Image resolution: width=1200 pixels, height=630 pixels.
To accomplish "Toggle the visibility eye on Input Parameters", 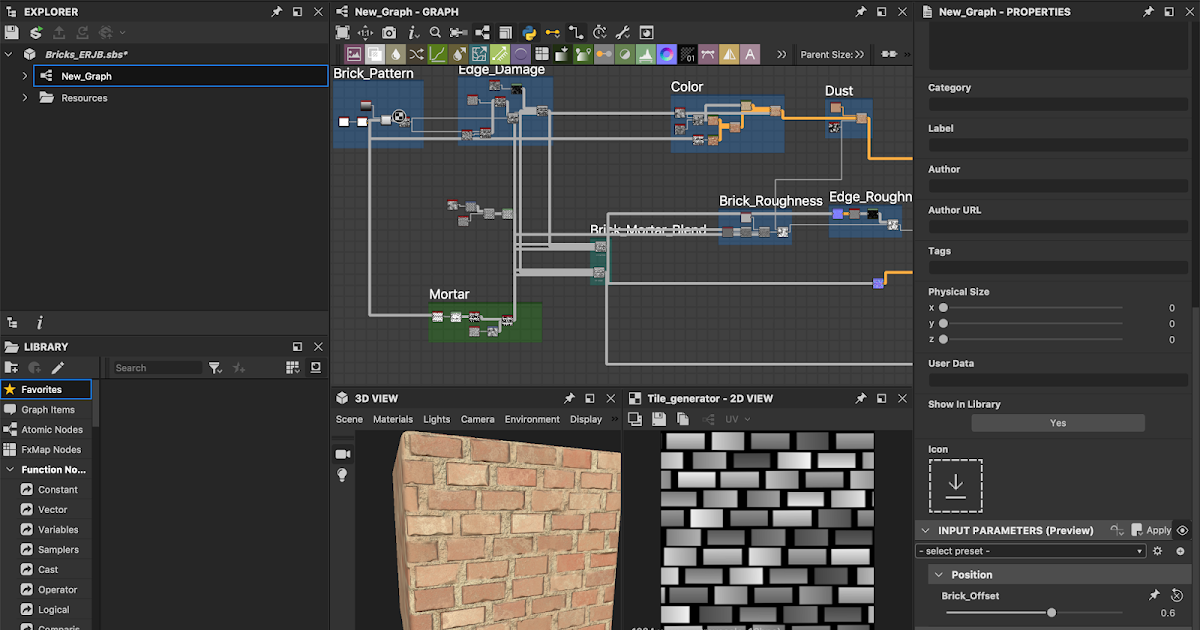I will point(1183,530).
